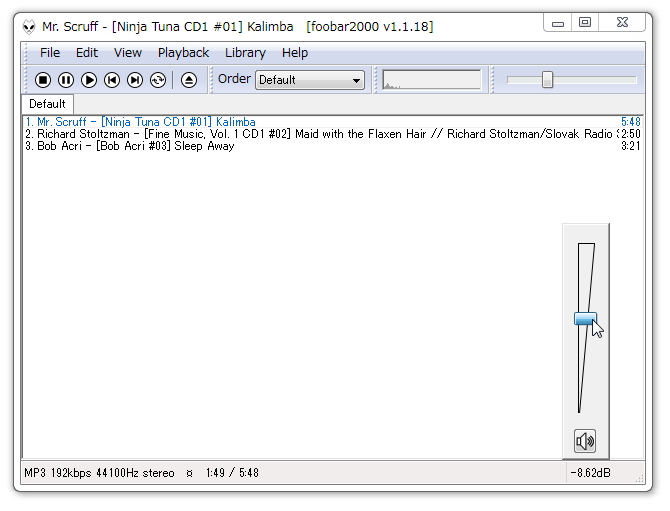This screenshot has height=511, width=670.
Task: Maximize the foobar2000 window
Action: pyautogui.click(x=585, y=23)
